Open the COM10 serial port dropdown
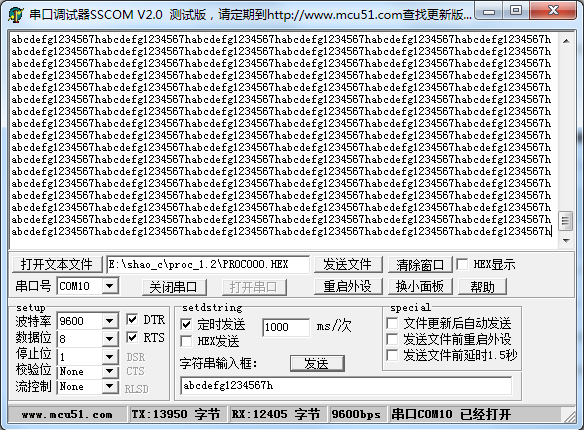The height and width of the screenshot is (430, 584). (110, 286)
